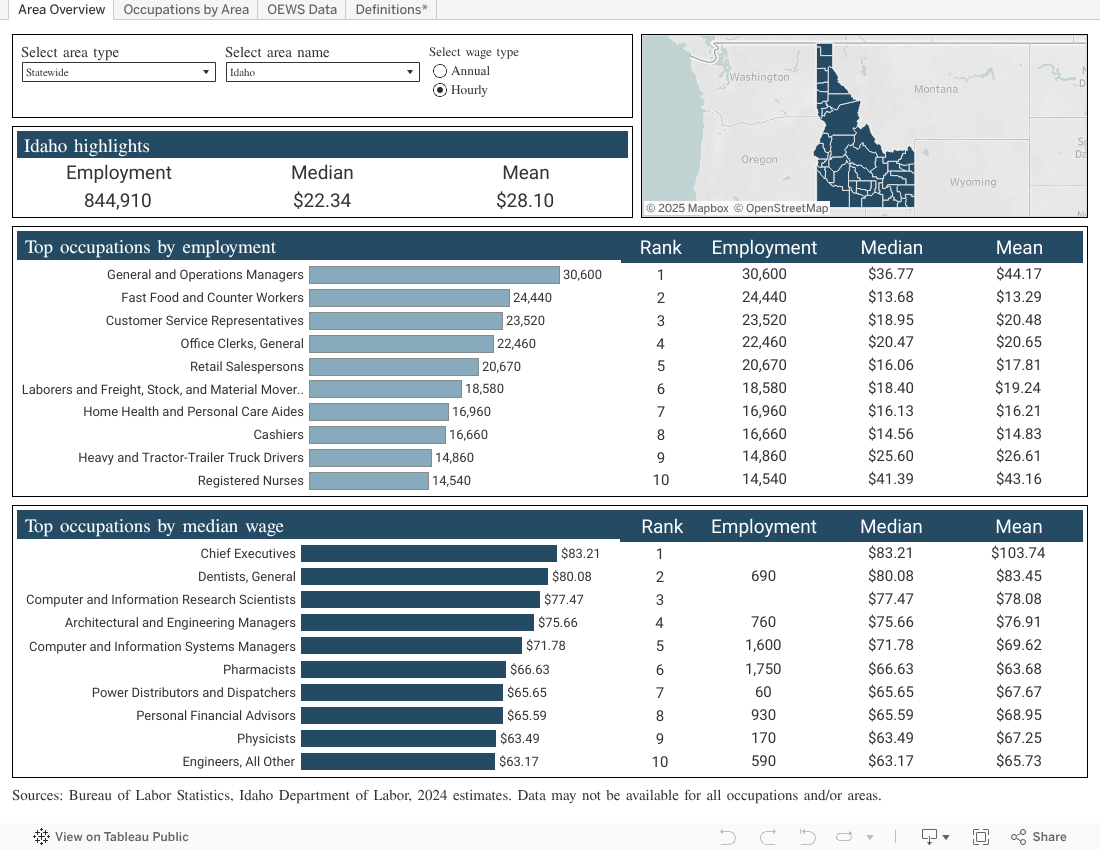Click the General and Operations Managers bar

pos(434,275)
